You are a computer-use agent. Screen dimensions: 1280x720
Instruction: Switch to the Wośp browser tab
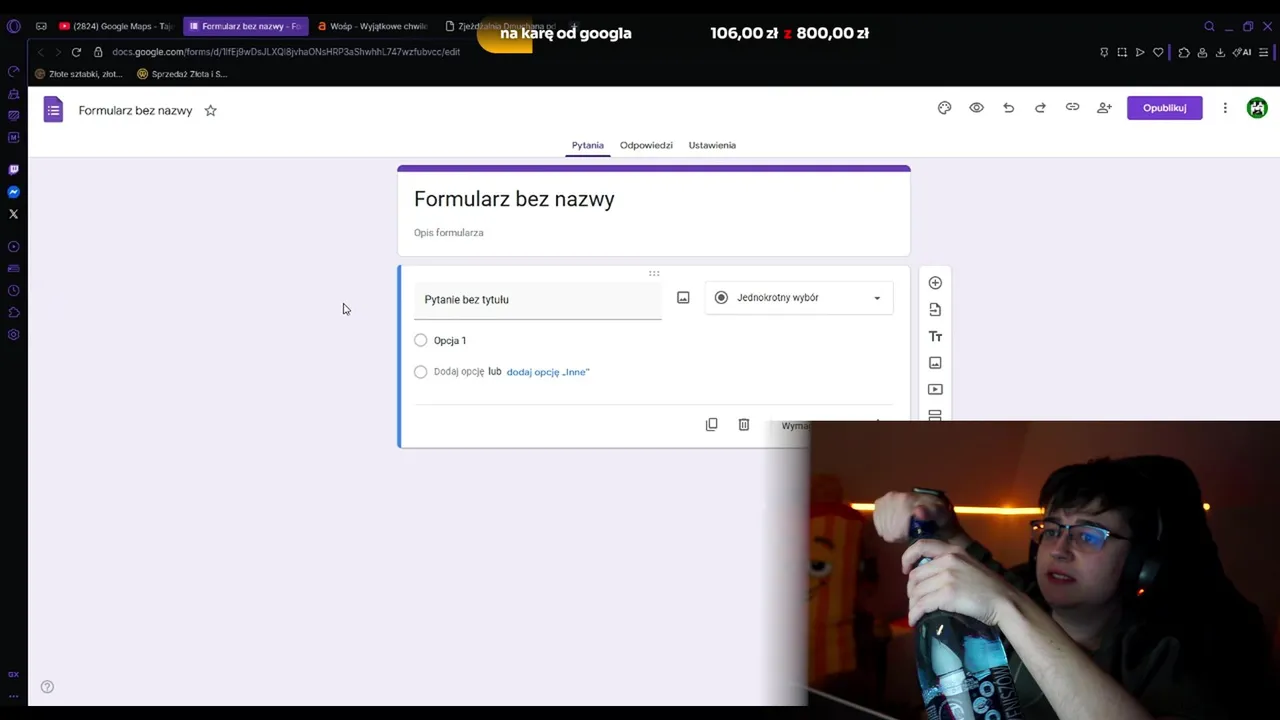coord(372,26)
